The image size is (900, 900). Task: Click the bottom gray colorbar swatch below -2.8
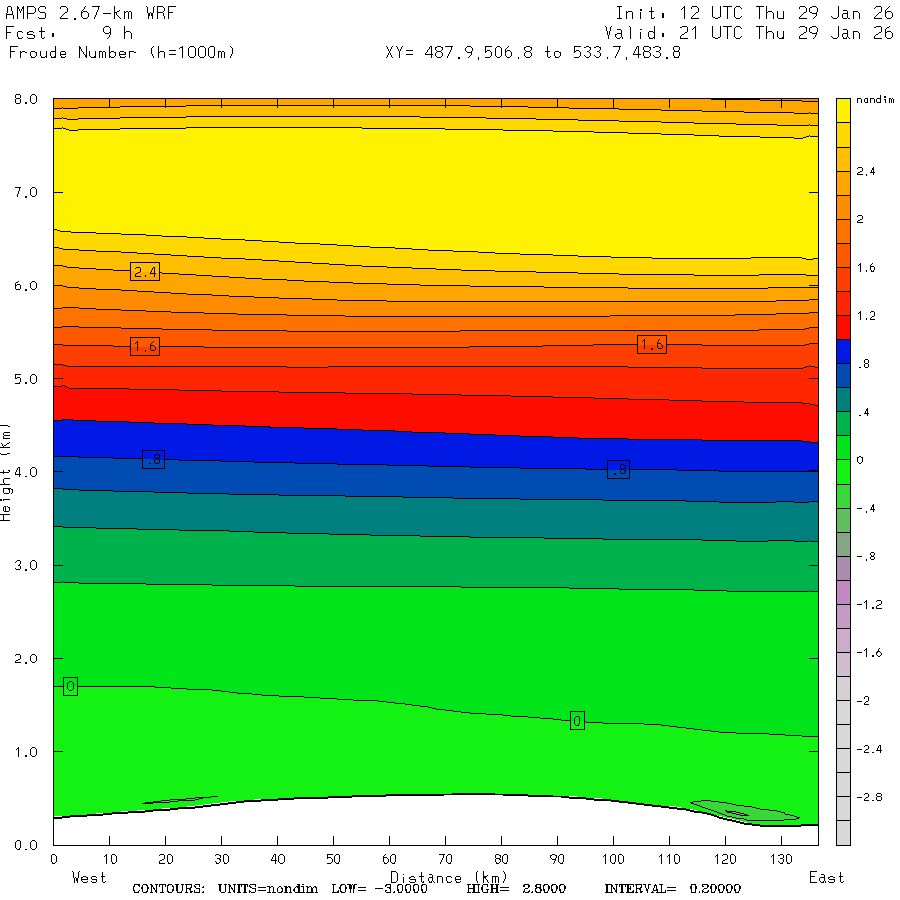843,833
